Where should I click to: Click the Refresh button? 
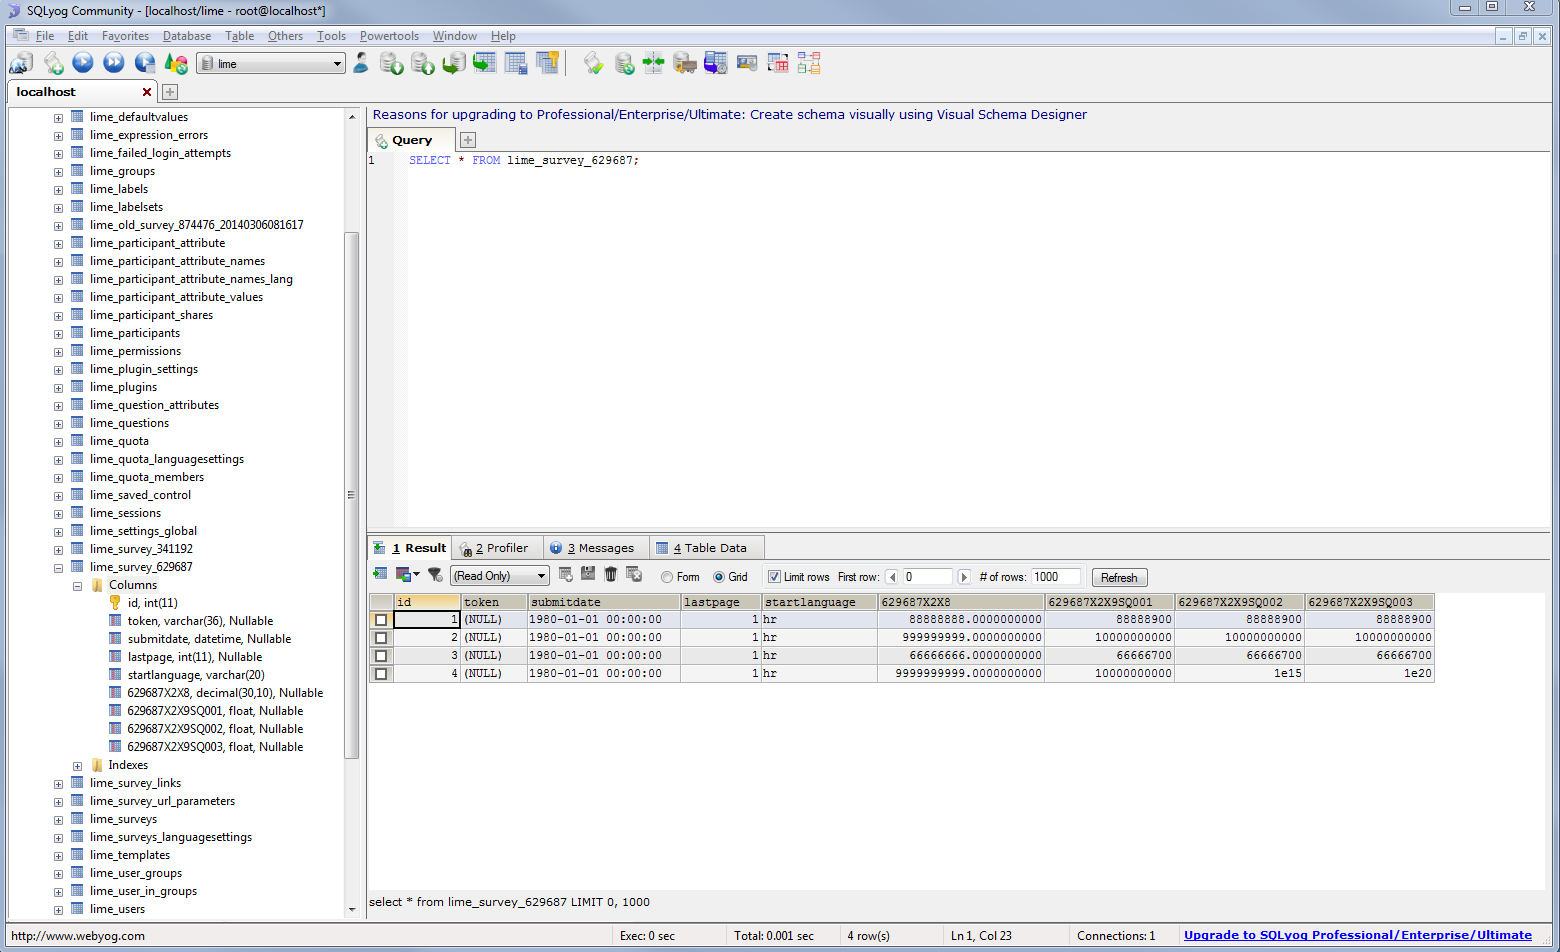1119,578
